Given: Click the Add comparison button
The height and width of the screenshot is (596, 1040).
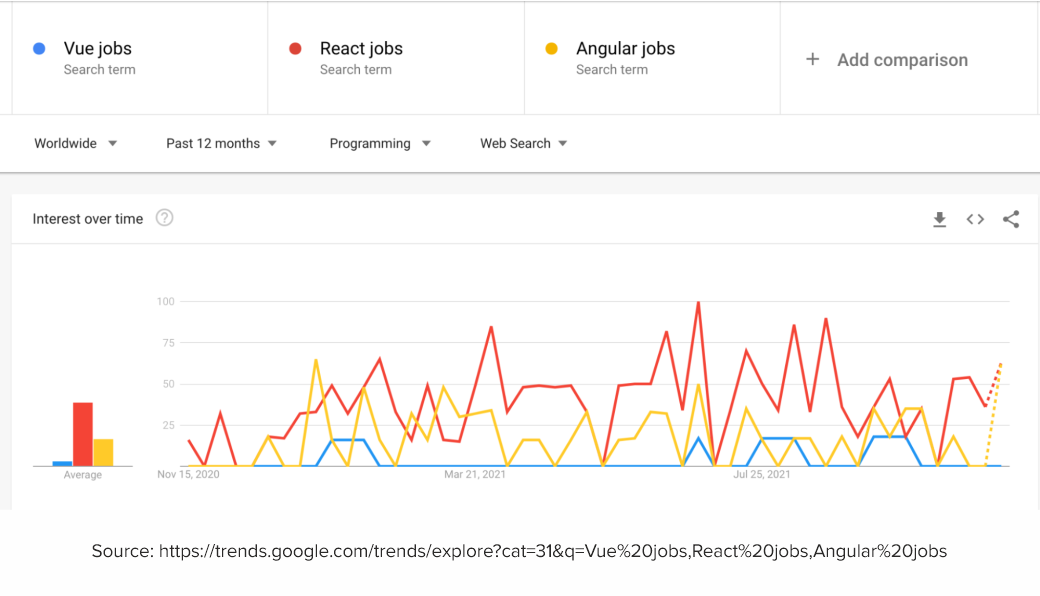Looking at the screenshot, I should [x=887, y=60].
